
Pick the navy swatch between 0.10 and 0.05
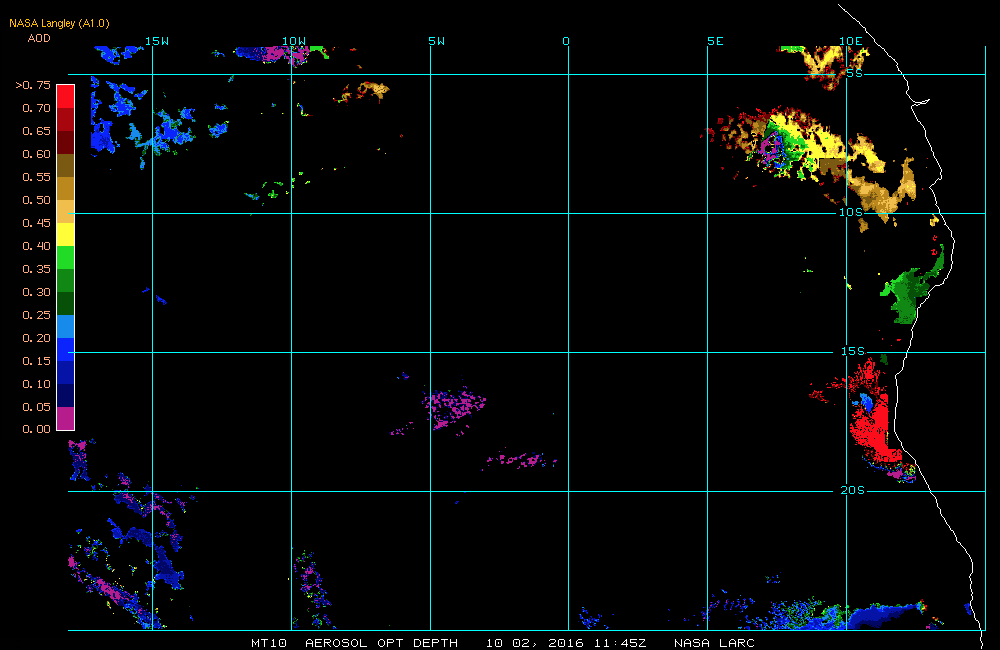coord(66,395)
